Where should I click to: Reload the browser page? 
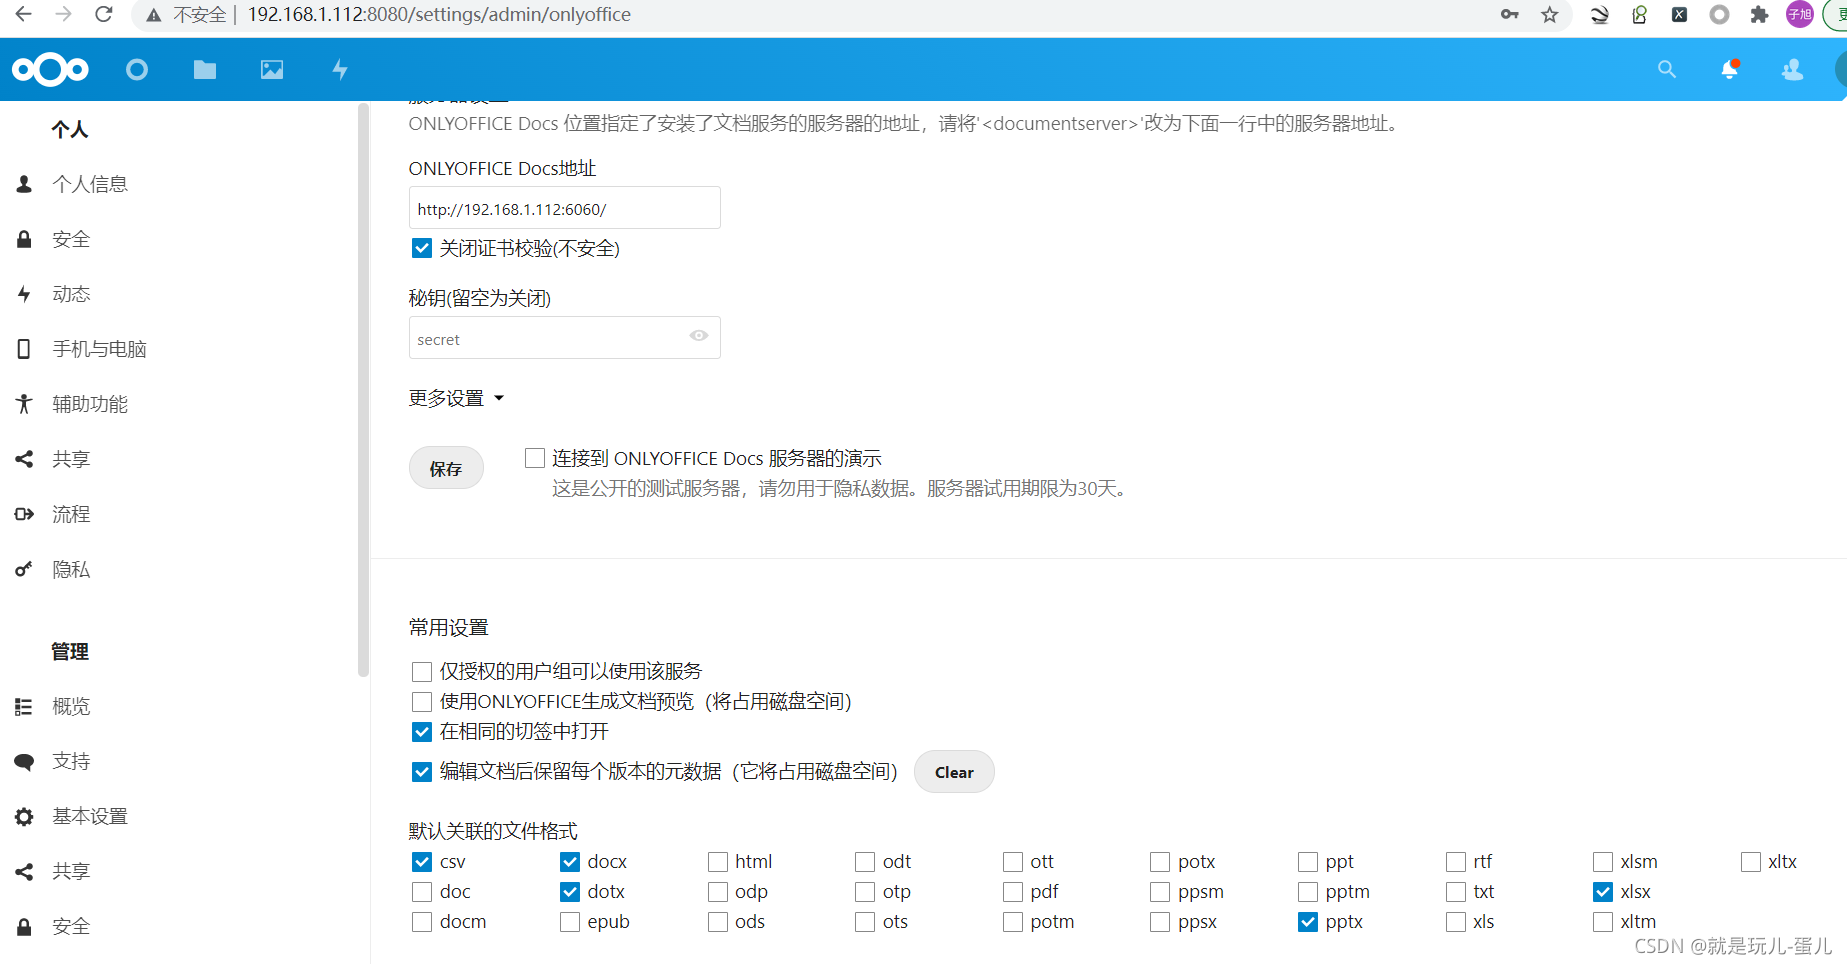point(104,14)
